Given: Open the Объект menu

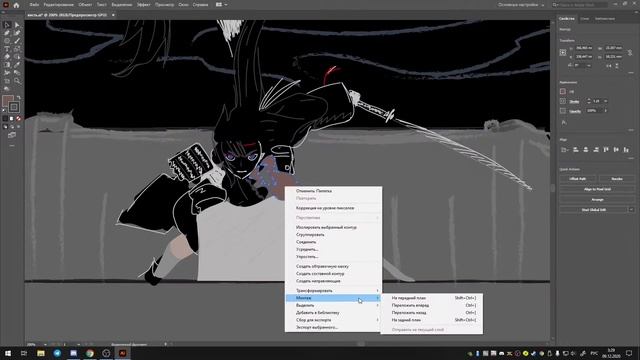Looking at the screenshot, I should (85, 5).
